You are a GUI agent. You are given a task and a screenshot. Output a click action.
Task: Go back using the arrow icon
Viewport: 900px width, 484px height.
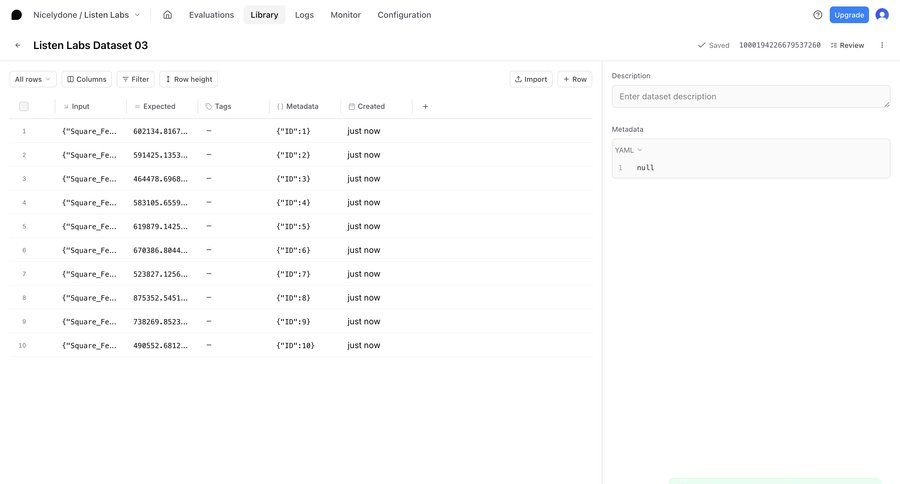18,45
